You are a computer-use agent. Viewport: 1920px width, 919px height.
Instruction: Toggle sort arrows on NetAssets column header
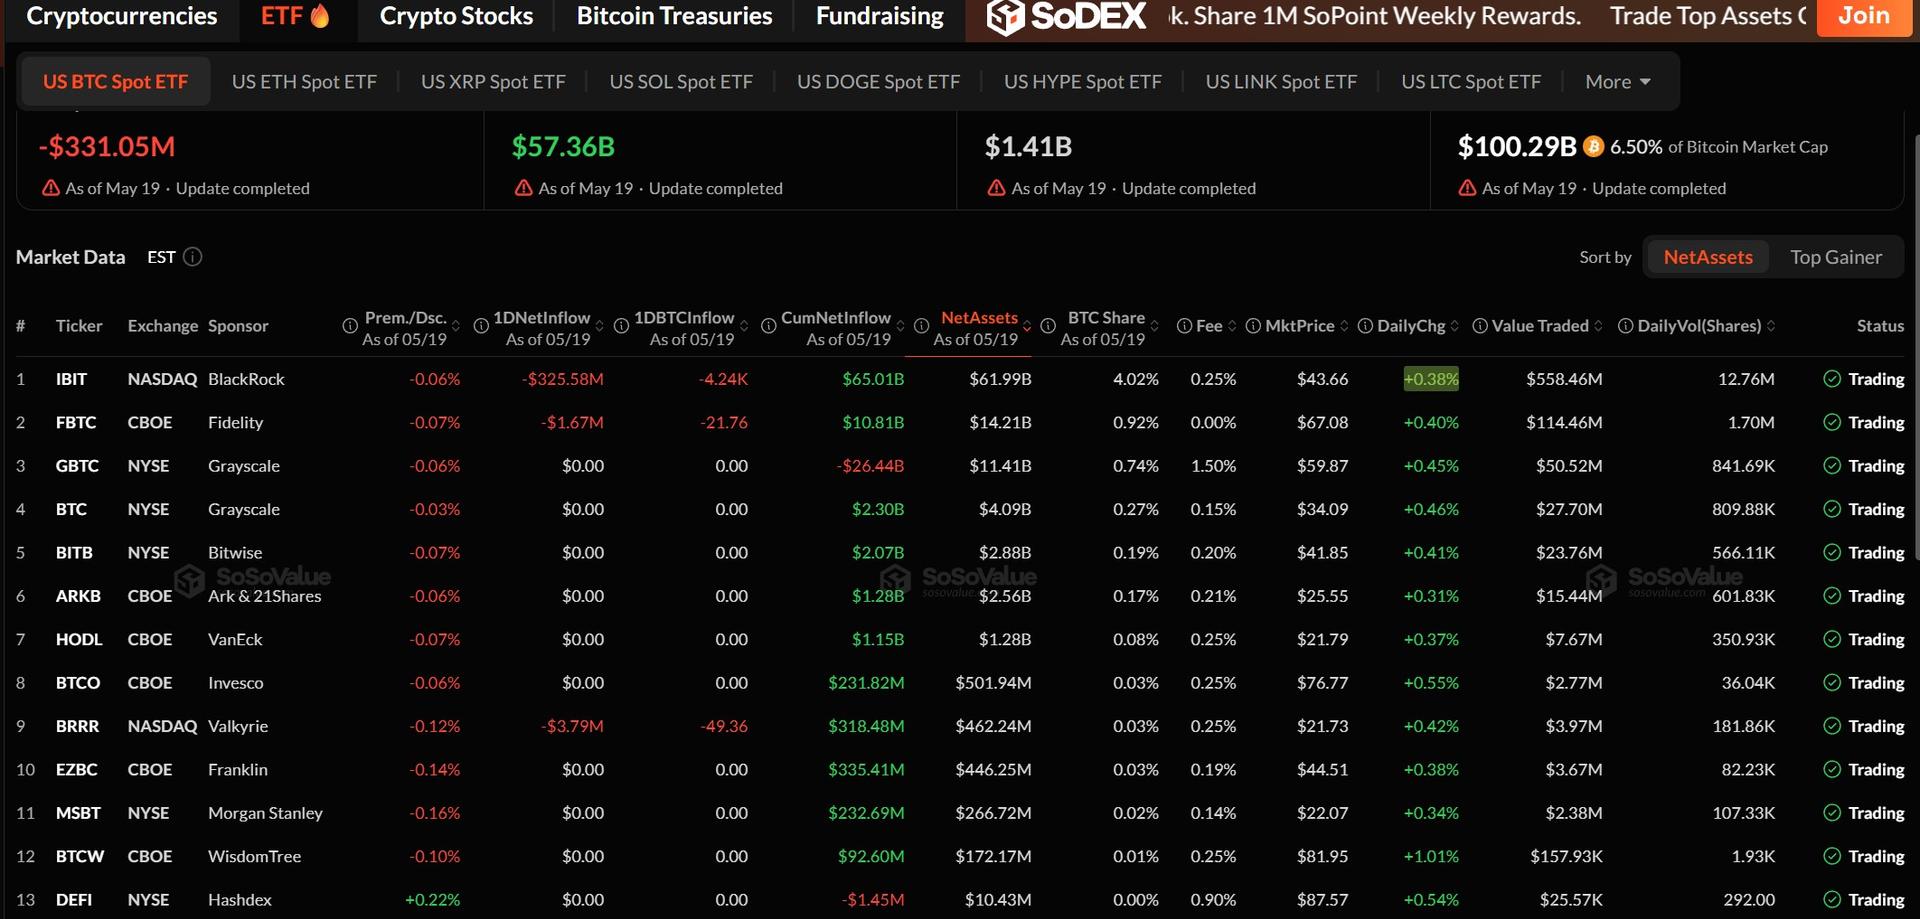click(1027, 326)
